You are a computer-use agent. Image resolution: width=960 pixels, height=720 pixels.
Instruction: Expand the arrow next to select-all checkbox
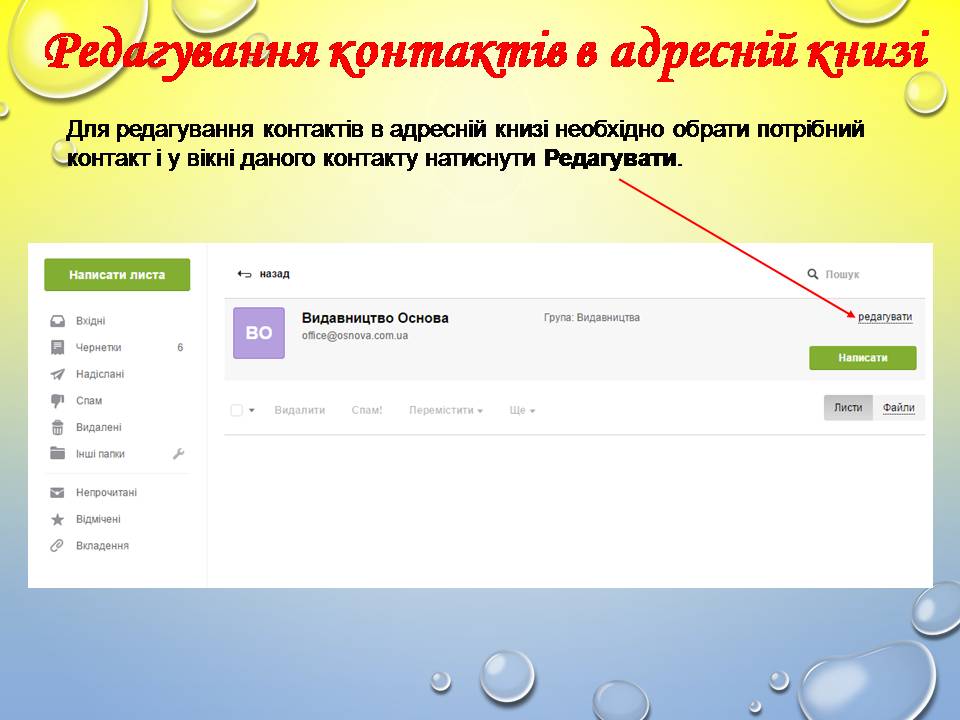point(252,411)
